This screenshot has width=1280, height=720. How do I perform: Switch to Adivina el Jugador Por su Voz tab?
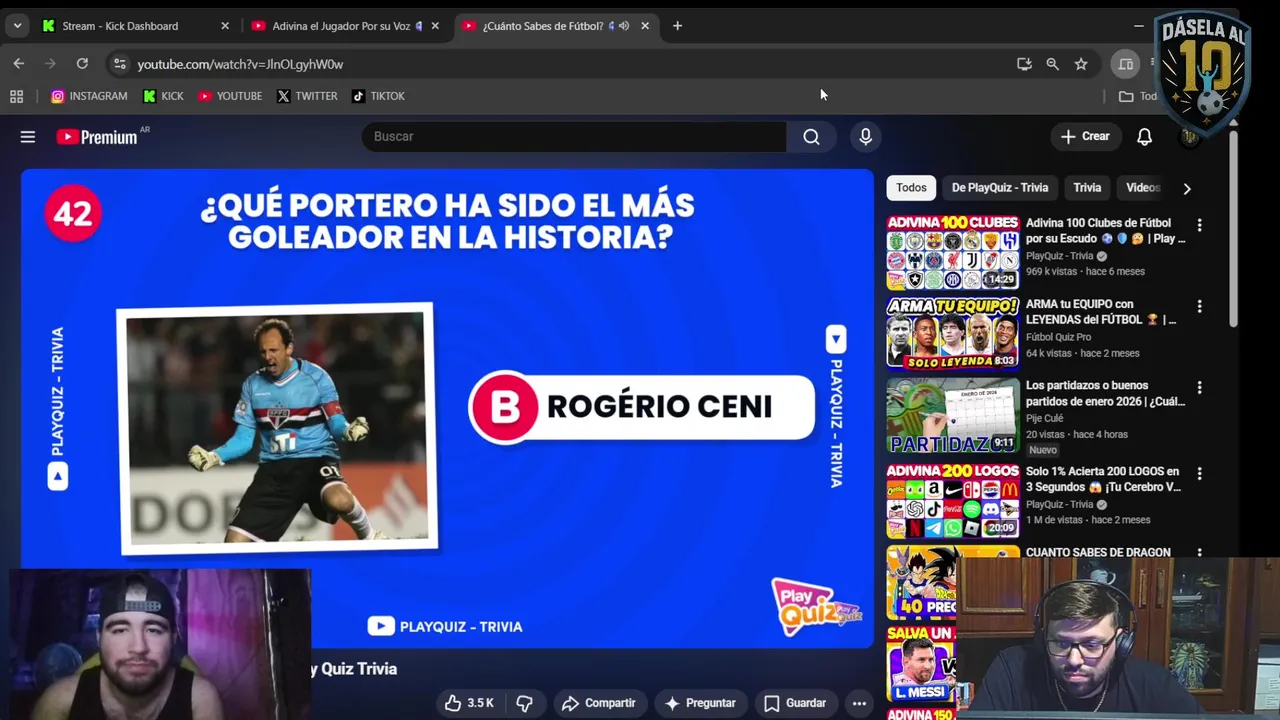(x=340, y=26)
